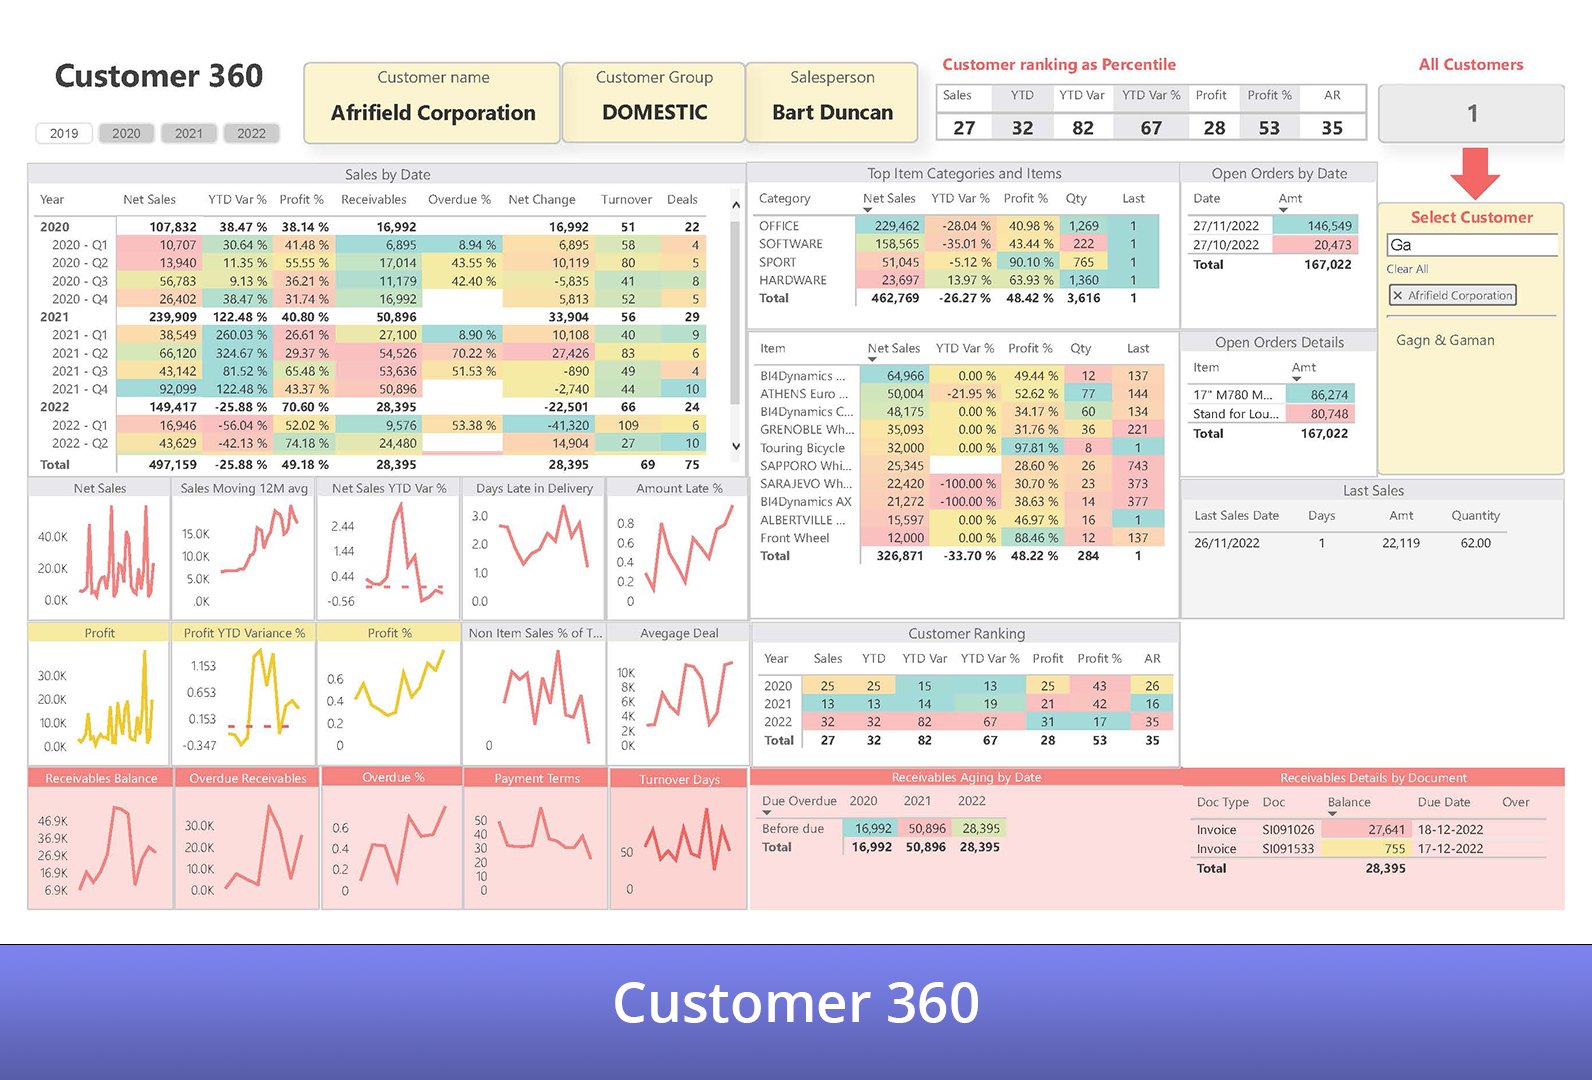Click sort arrow under Amt in Open Orders by Date
This screenshot has height=1080, width=1592.
pyautogui.click(x=1283, y=210)
